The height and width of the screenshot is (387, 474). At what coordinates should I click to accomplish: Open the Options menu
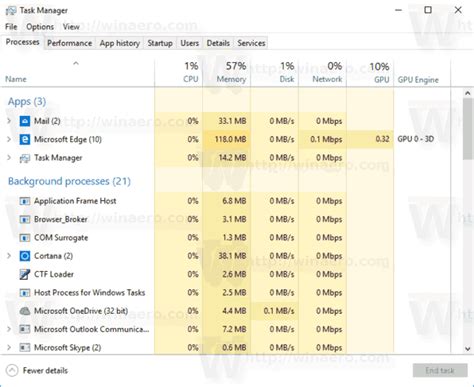(40, 27)
